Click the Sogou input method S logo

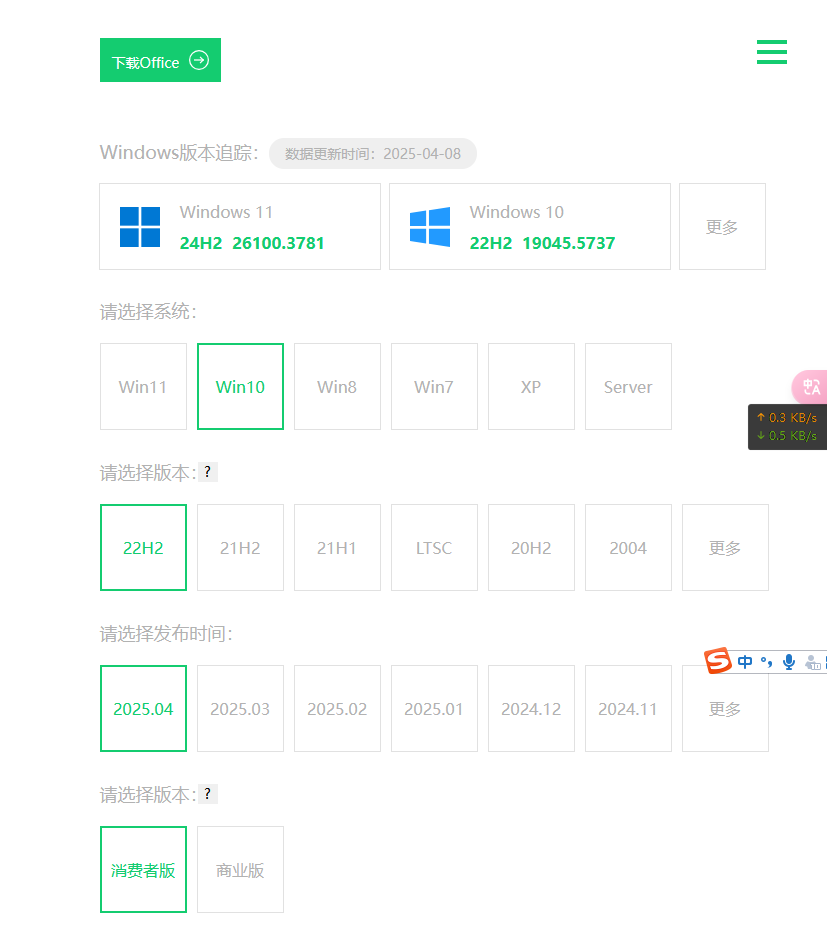[718, 660]
